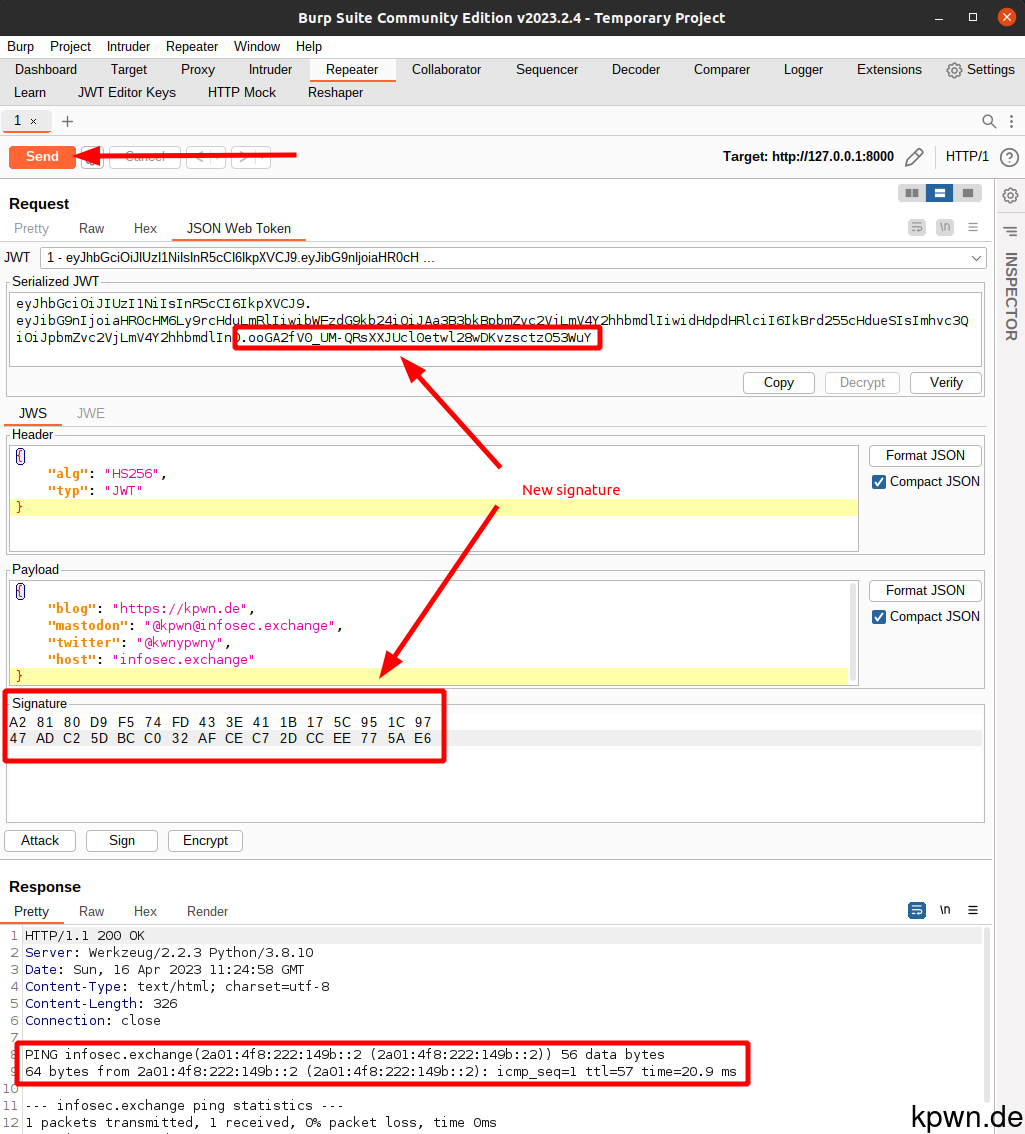1025x1134 pixels.
Task: Open the HTTP/1 help question mark icon
Action: pyautogui.click(x=1009, y=157)
